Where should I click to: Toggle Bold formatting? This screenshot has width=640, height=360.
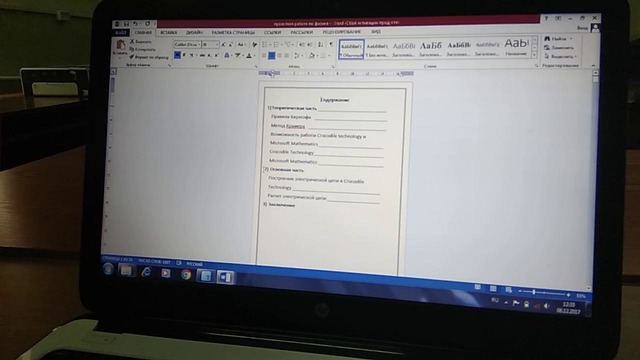pos(177,55)
